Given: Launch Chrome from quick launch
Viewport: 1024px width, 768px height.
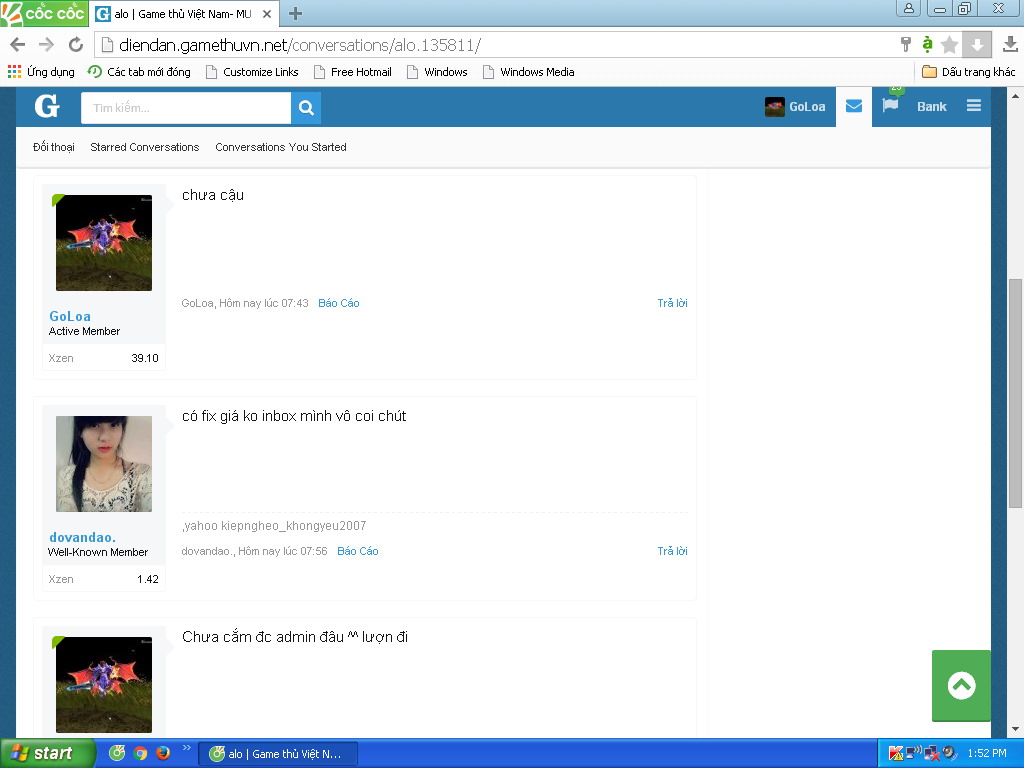Looking at the screenshot, I should click(x=140, y=753).
